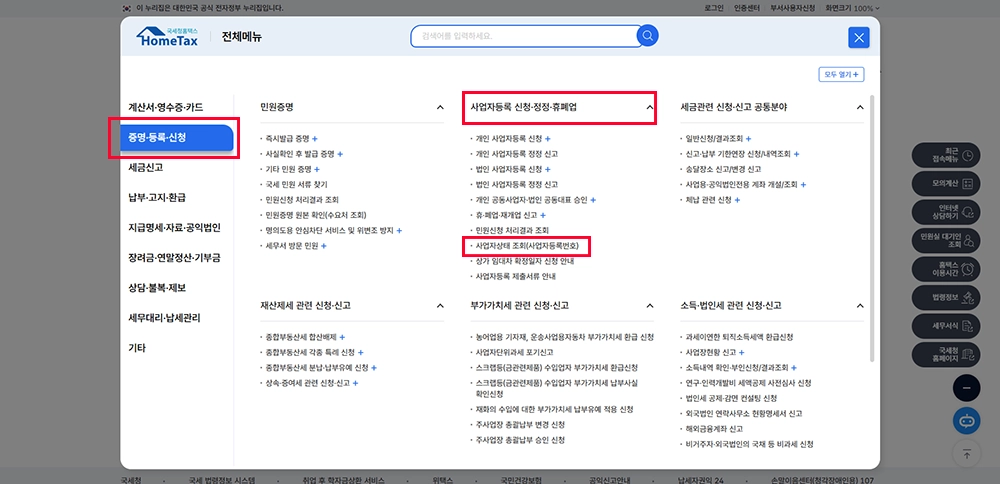Expand plus next to 기타 민원 증명
This screenshot has height=484, width=1000.
[x=317, y=169]
